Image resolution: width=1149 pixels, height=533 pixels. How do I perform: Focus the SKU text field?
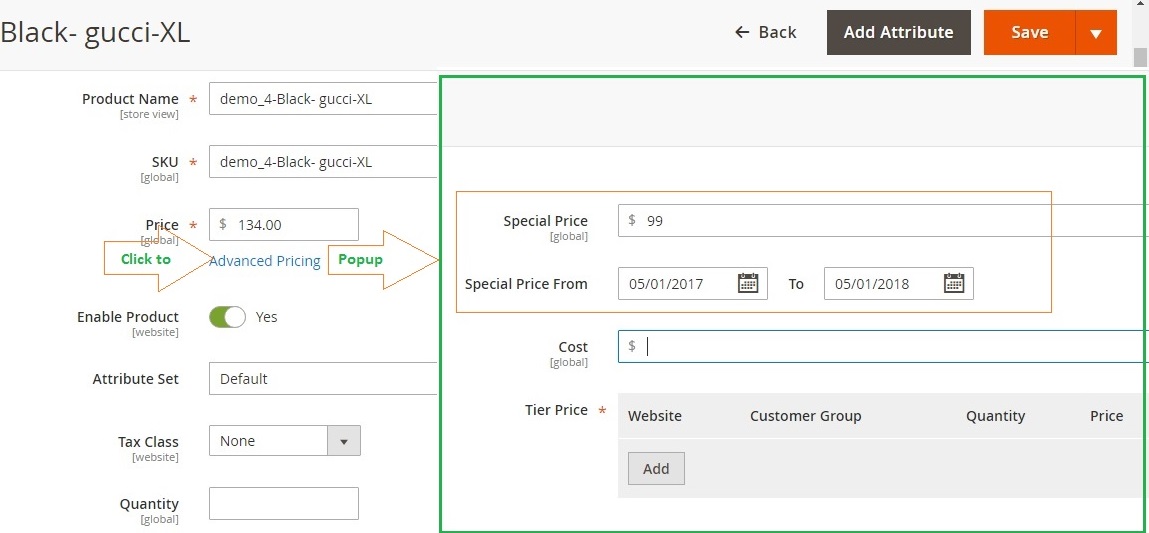(x=322, y=162)
